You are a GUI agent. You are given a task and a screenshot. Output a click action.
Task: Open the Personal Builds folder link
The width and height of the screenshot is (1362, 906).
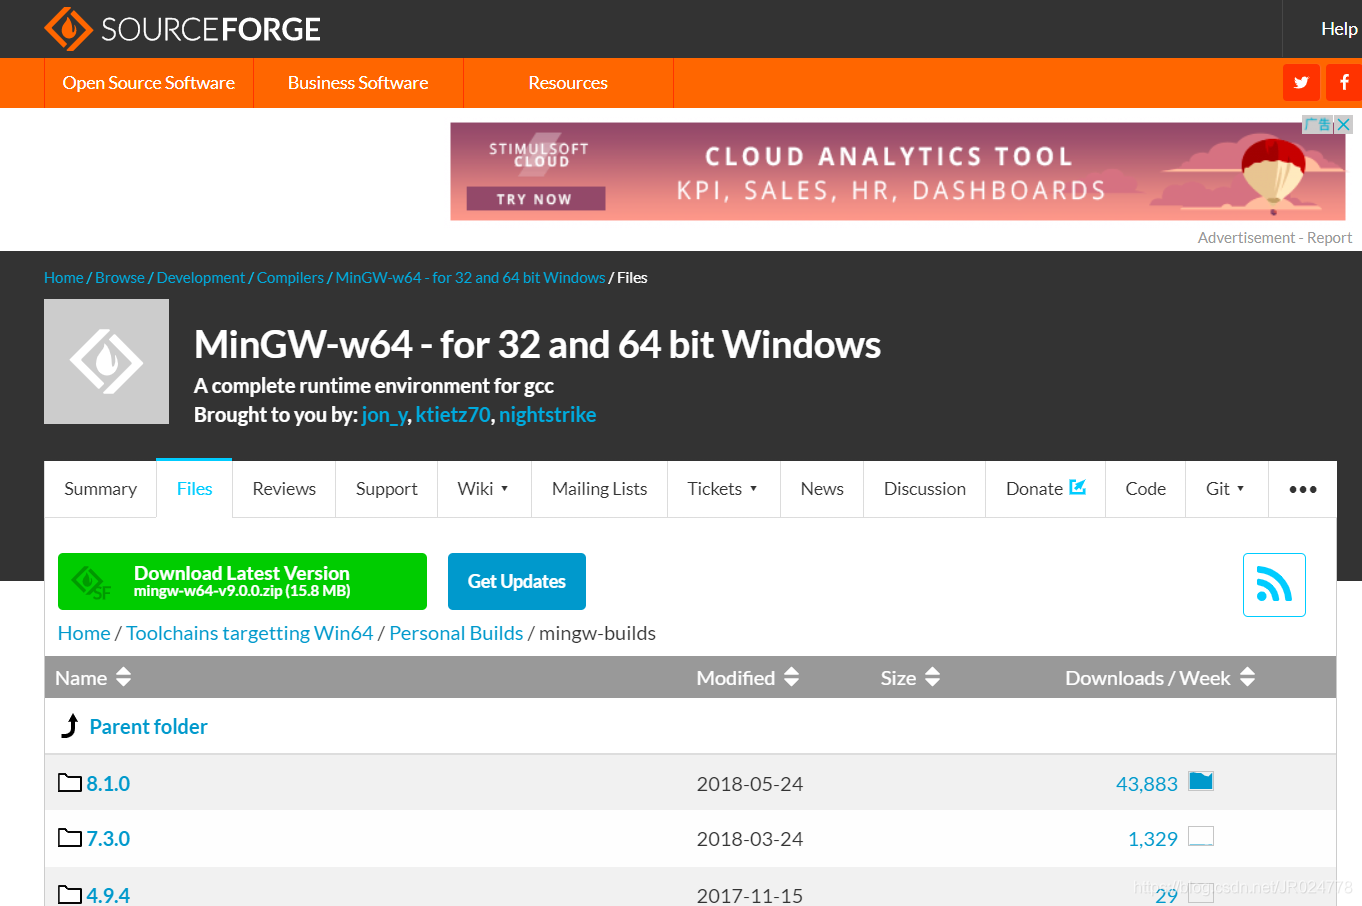[x=456, y=633]
